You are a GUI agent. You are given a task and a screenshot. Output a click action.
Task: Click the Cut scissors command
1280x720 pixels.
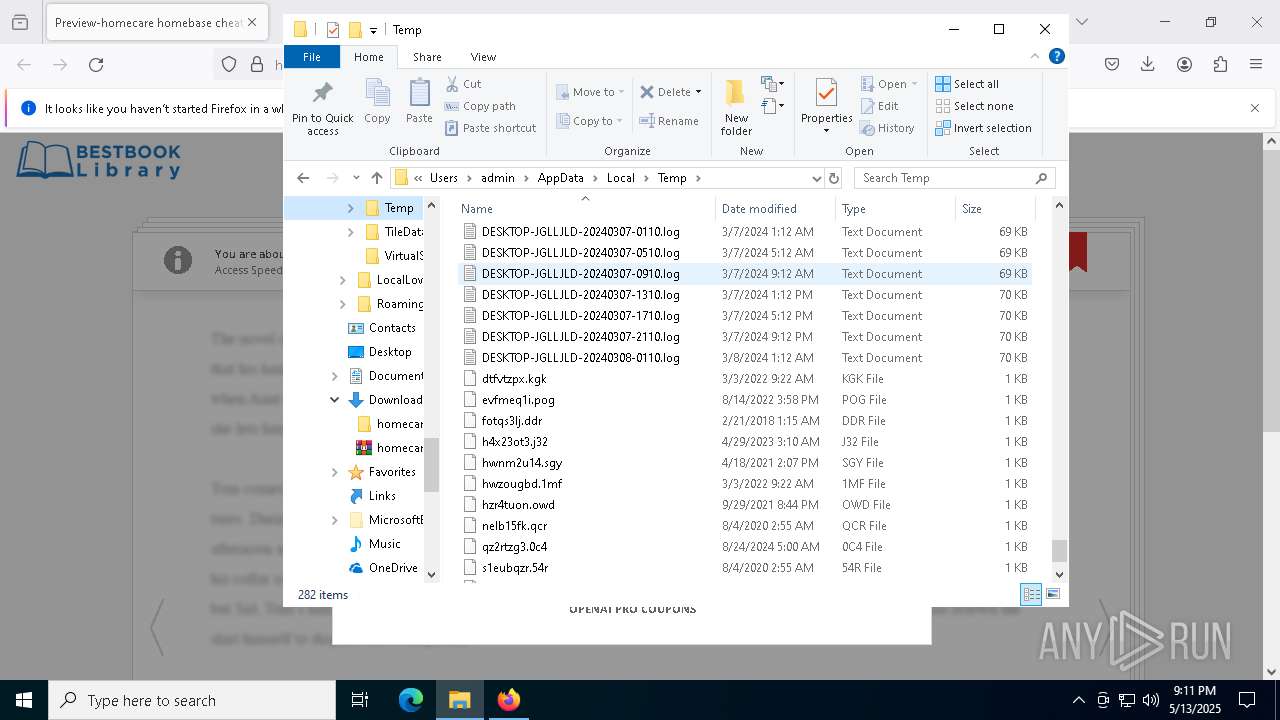click(x=463, y=84)
